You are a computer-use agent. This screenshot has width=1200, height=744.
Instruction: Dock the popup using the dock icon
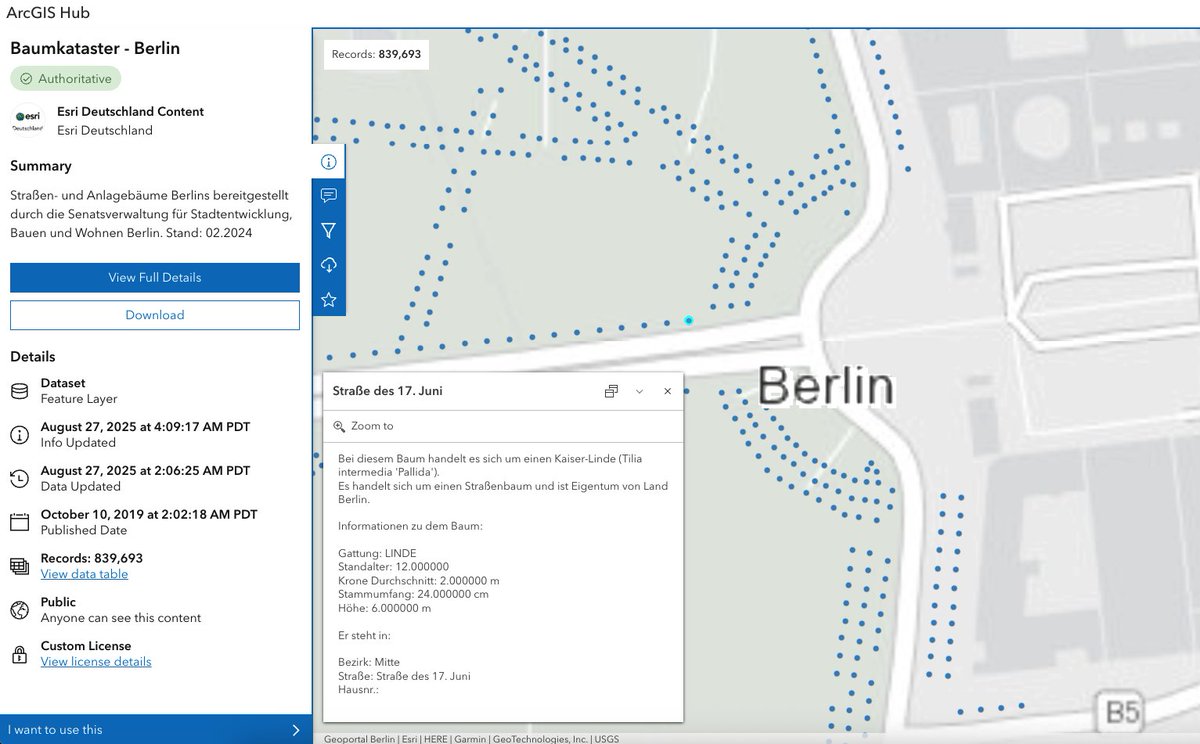[611, 391]
